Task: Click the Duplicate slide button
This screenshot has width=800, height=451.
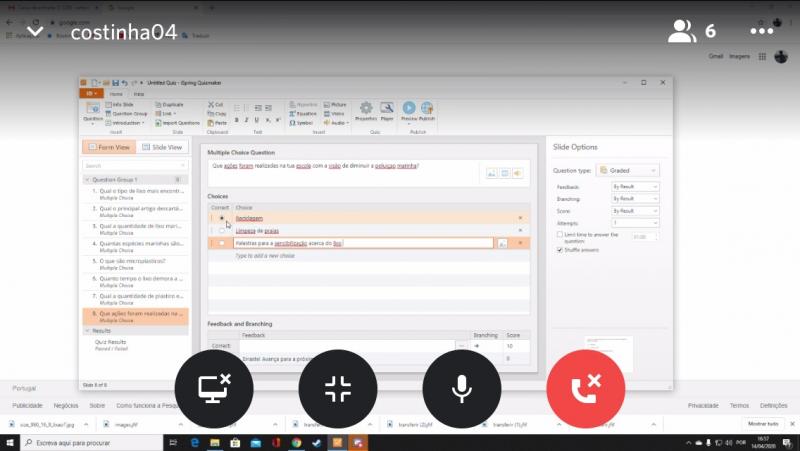Action: [171, 104]
